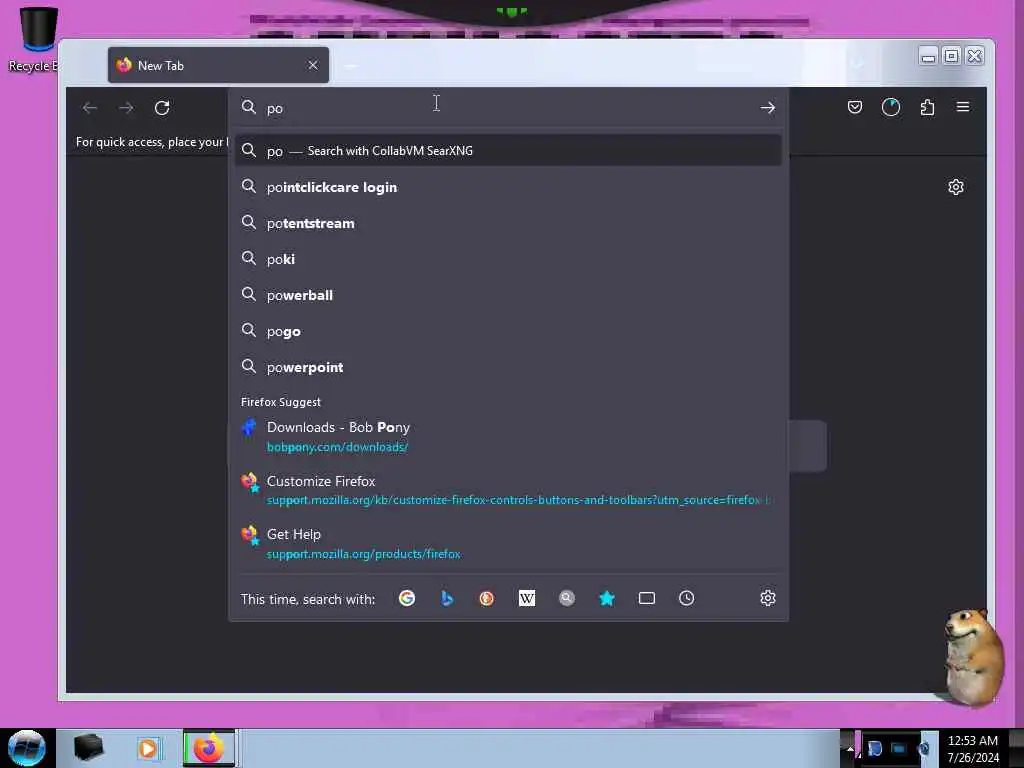The image size is (1024, 768).
Task: Open the Save to Pocket icon
Action: 855,107
